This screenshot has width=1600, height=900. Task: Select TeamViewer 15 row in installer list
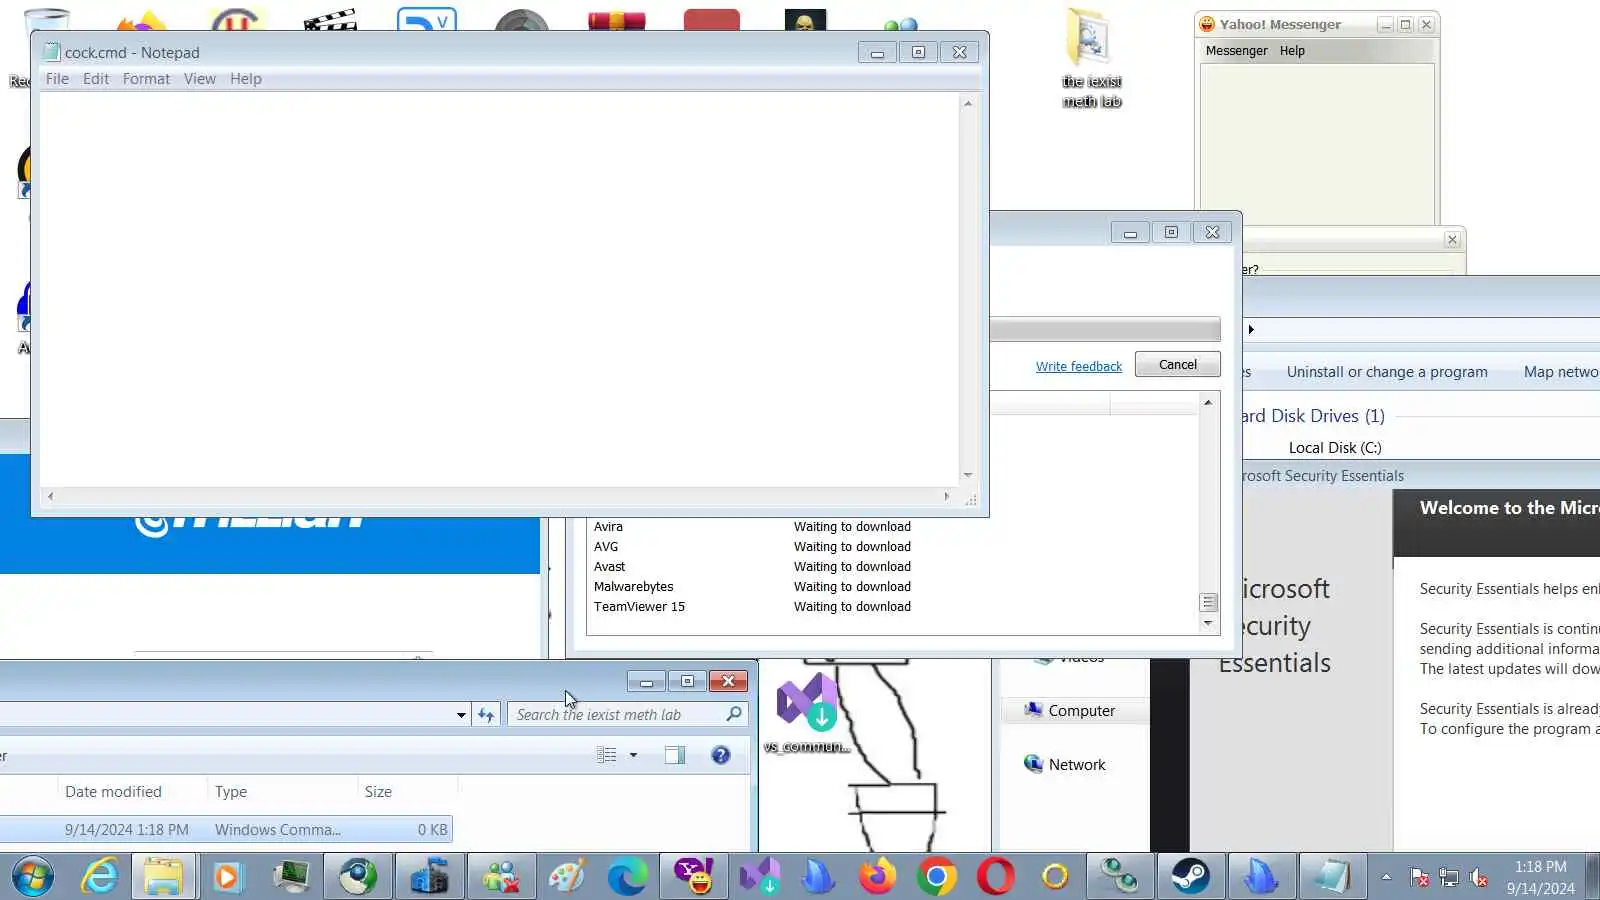click(x=893, y=607)
